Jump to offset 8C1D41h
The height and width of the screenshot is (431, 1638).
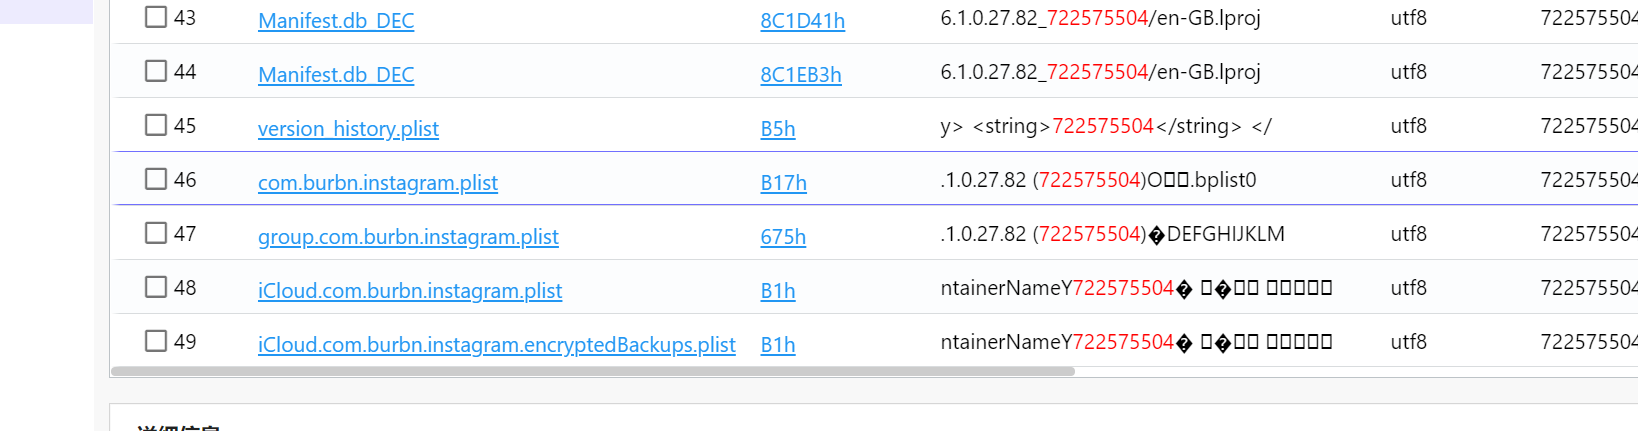(x=803, y=21)
